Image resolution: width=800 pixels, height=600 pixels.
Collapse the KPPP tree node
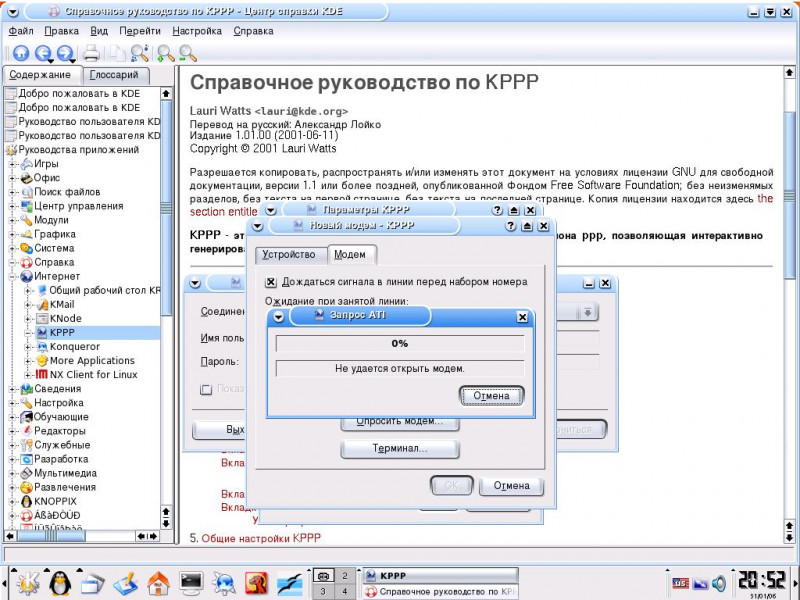point(29,333)
